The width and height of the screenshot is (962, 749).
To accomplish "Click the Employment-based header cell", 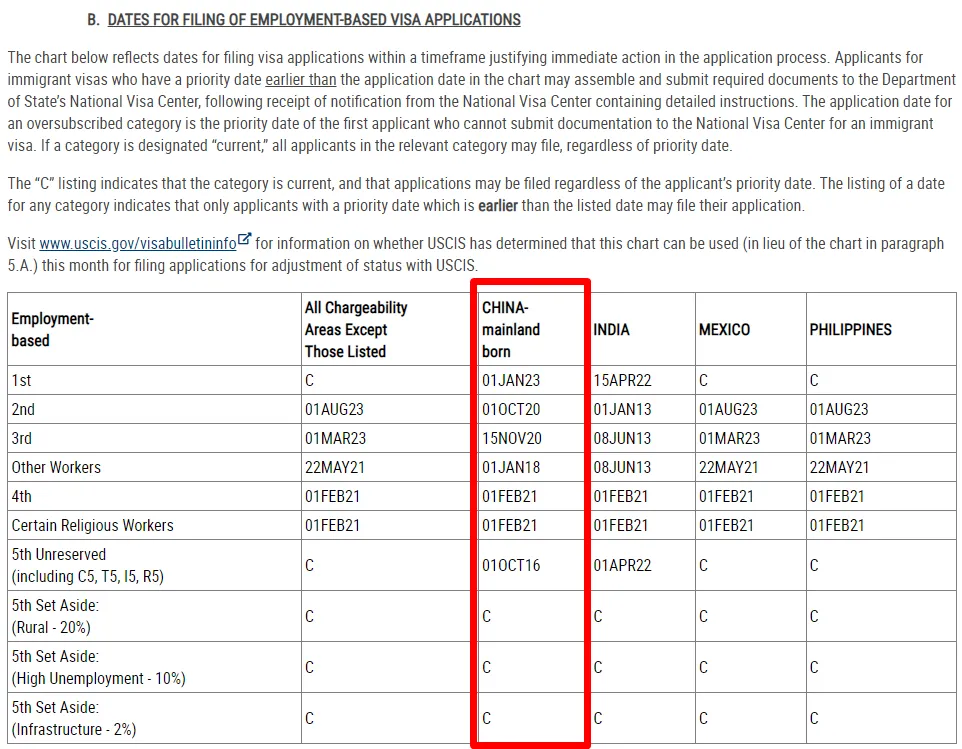I will coord(52,330).
